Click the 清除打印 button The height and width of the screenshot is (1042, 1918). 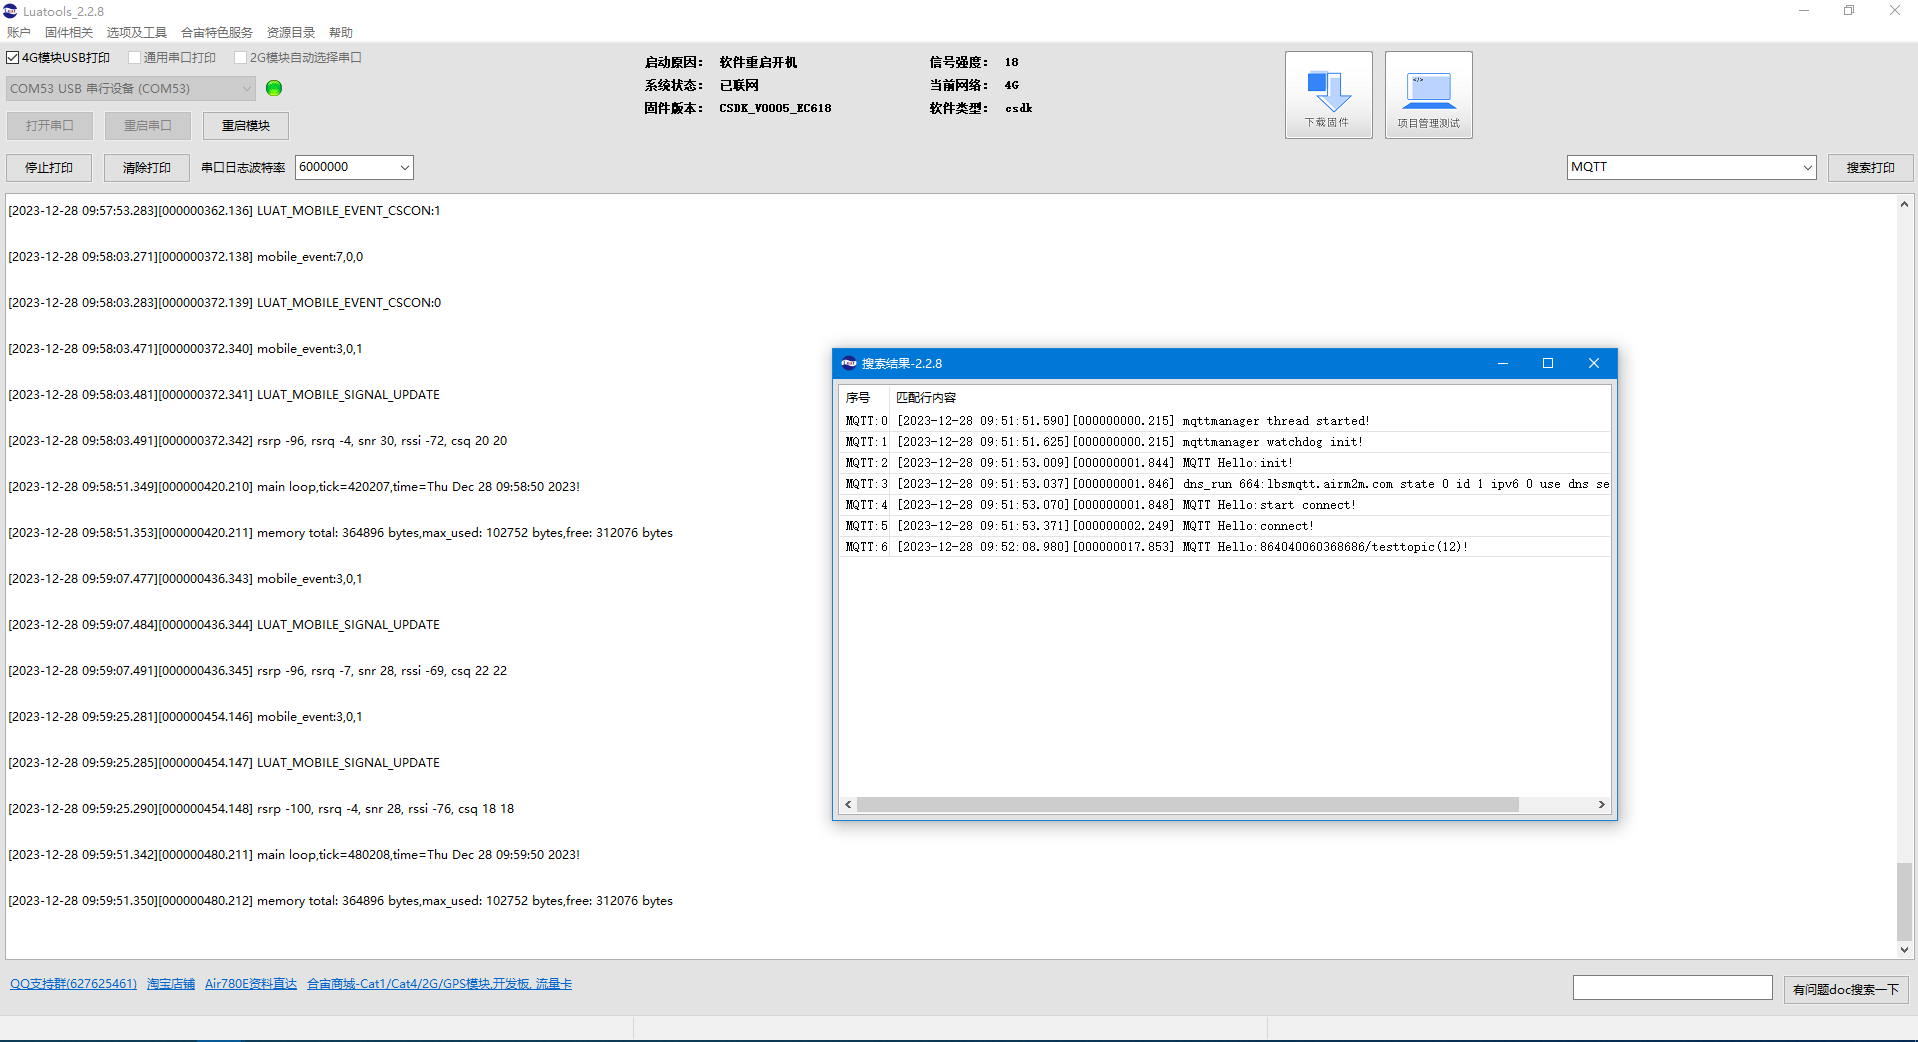(147, 168)
